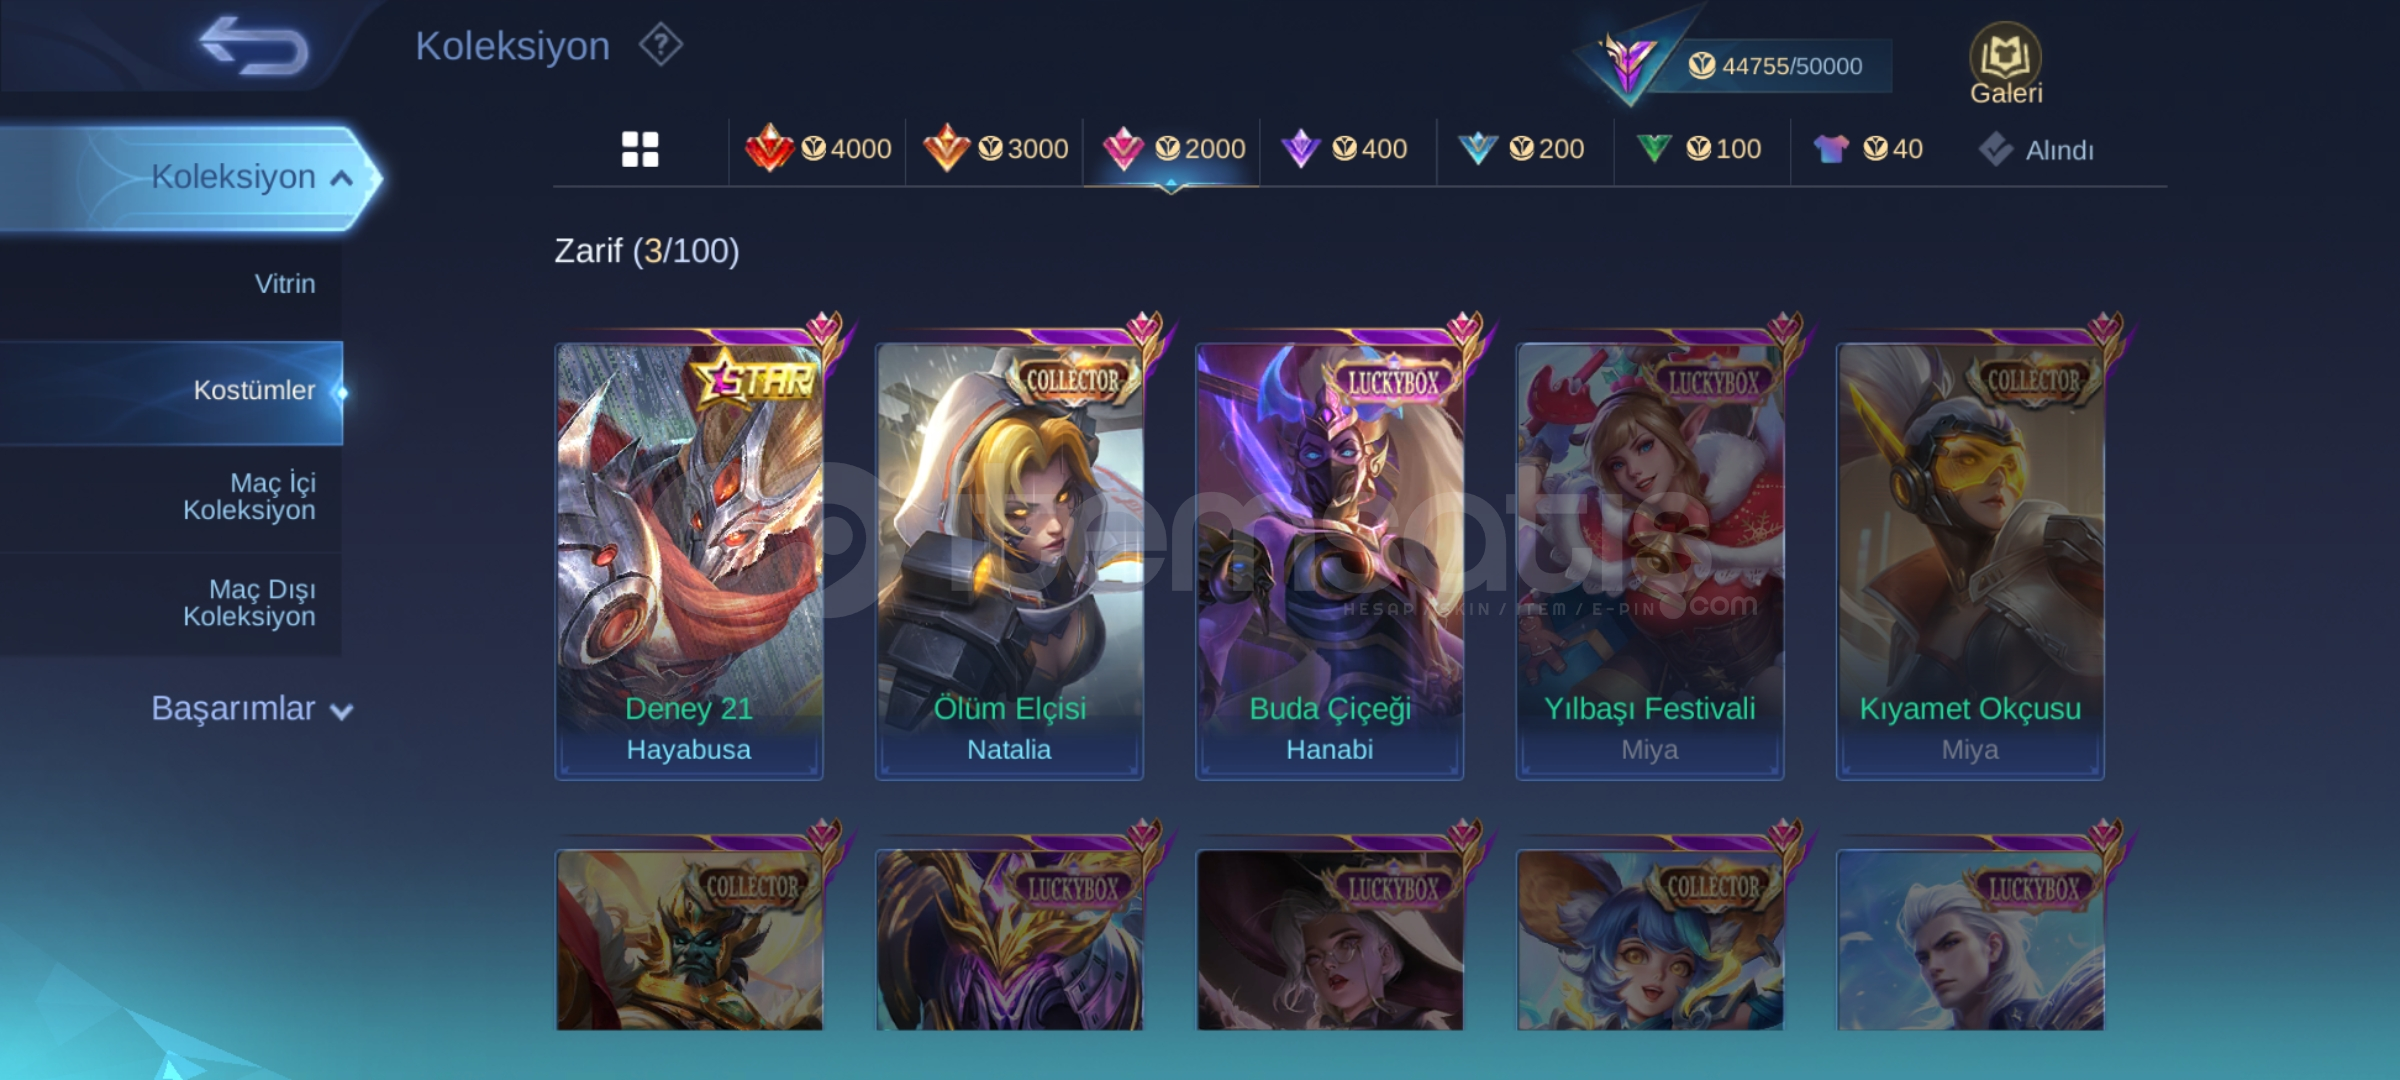Switch to the pink 2000 tier tab
Screen dimensions: 2400x1080
tap(1173, 149)
